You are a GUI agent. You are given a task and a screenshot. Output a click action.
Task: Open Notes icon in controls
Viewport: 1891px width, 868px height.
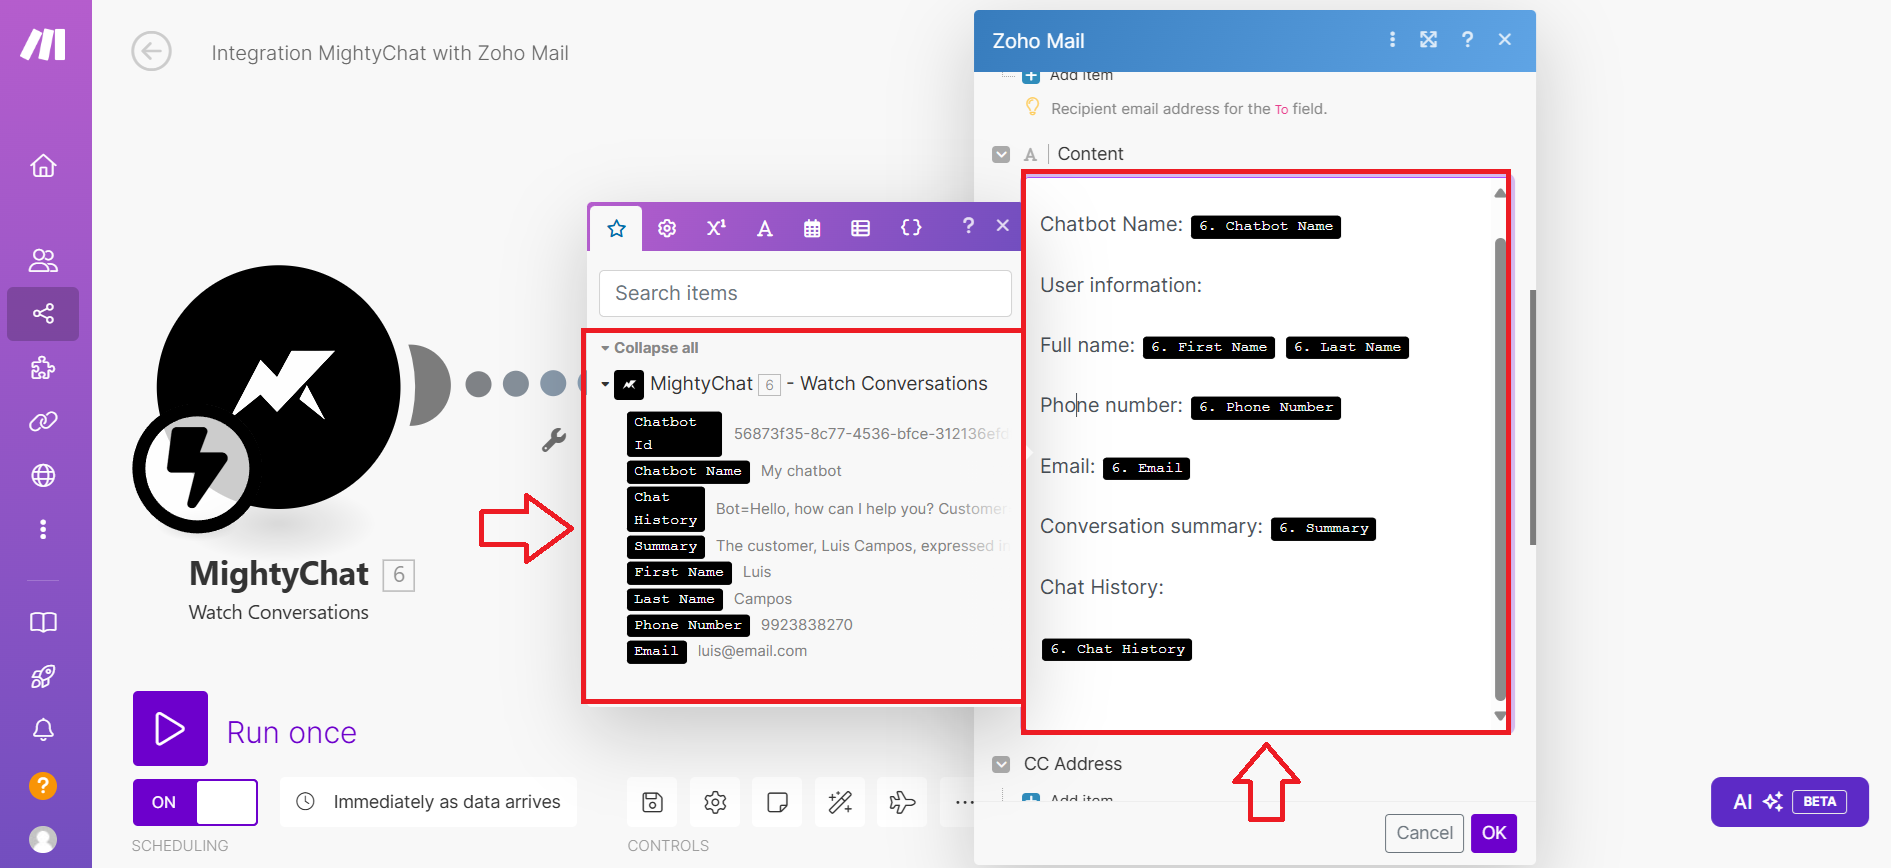tap(777, 802)
